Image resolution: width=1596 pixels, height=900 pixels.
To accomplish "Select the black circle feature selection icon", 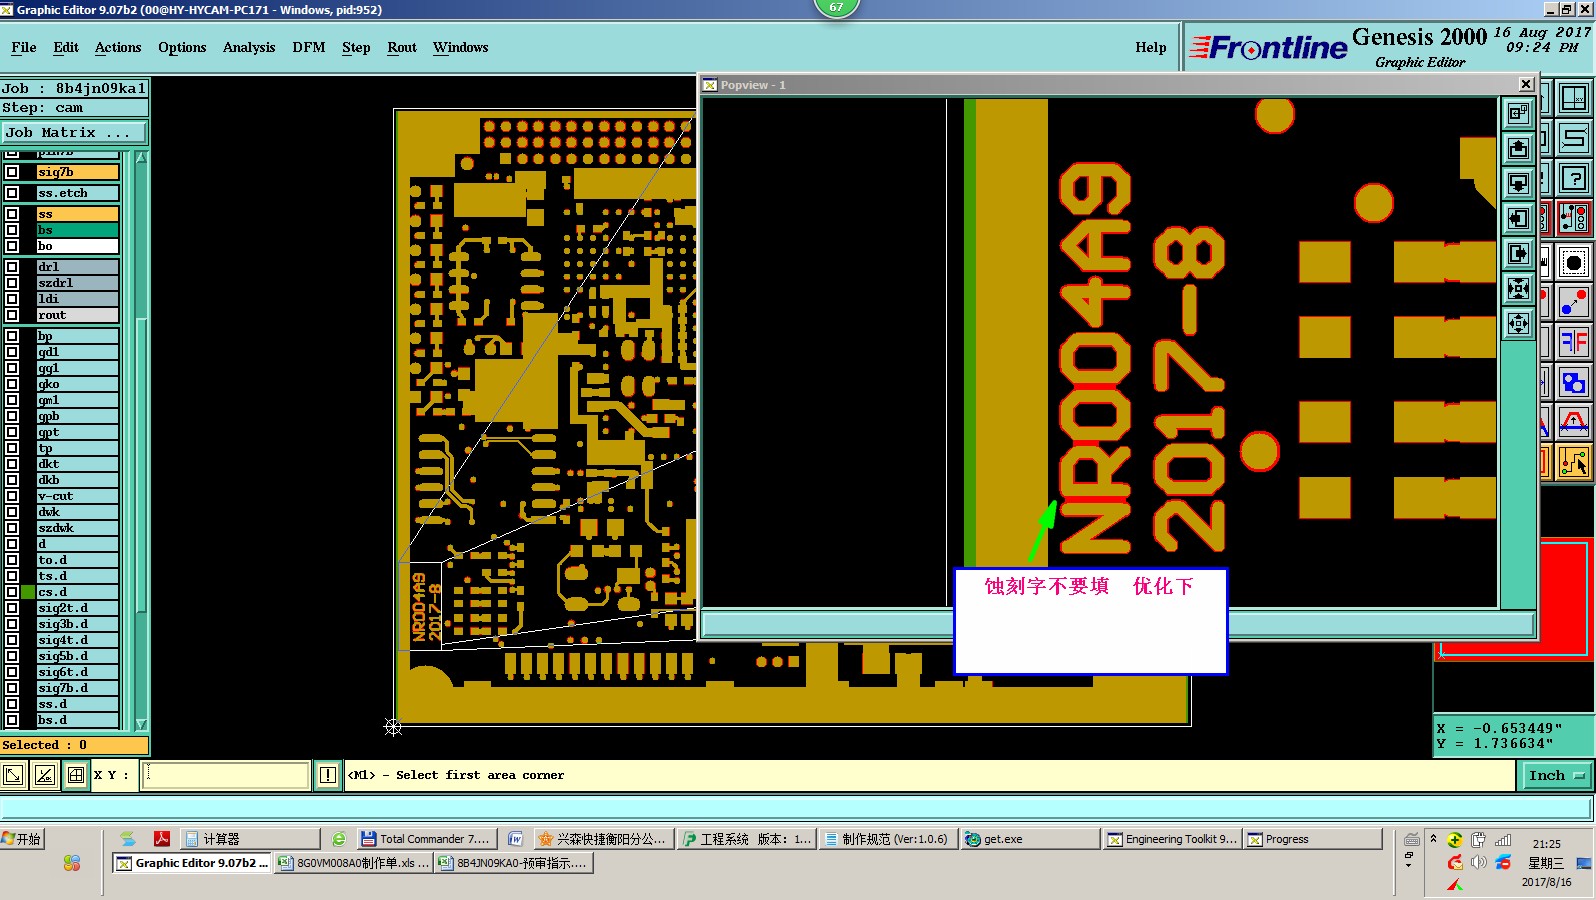I will 1574,263.
